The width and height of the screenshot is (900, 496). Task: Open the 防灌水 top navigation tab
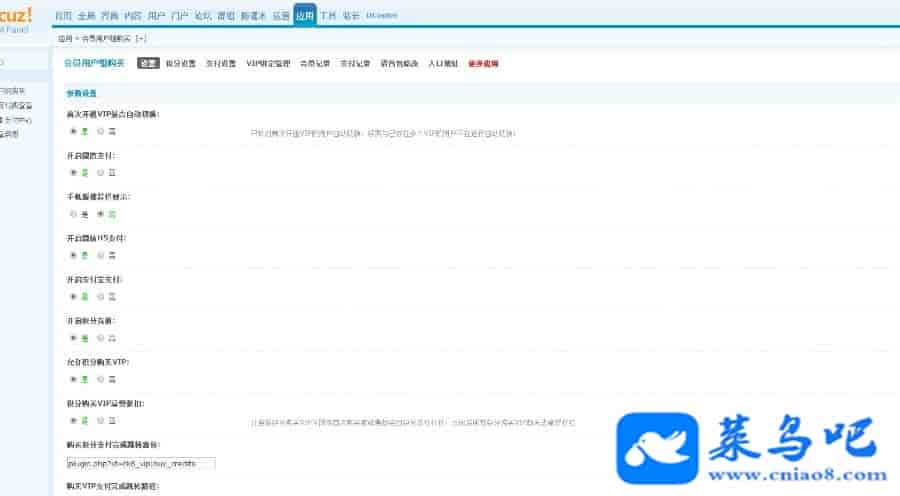coord(253,16)
